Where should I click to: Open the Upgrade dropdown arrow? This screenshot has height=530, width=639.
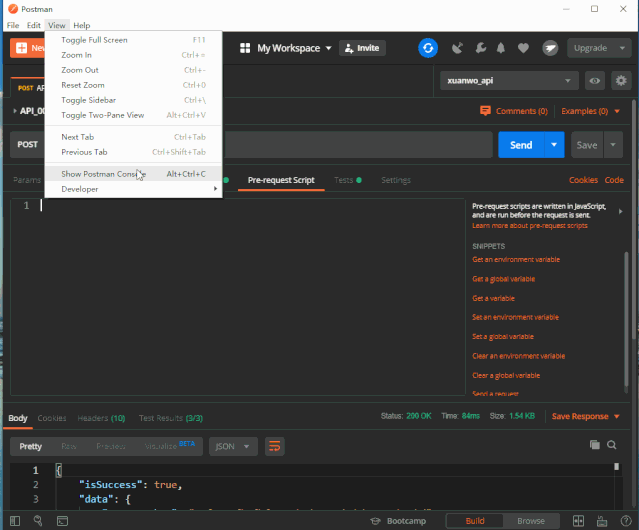tap(622, 48)
